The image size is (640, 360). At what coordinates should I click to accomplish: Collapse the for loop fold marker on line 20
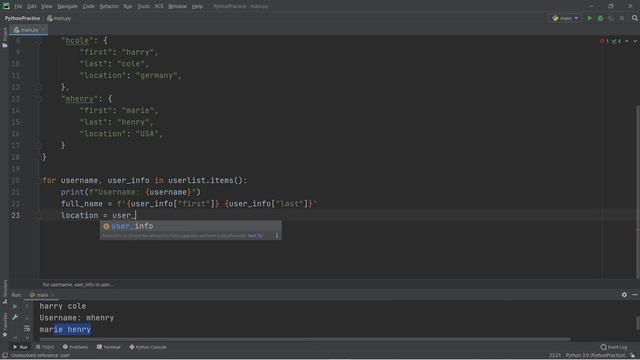pos(39,180)
